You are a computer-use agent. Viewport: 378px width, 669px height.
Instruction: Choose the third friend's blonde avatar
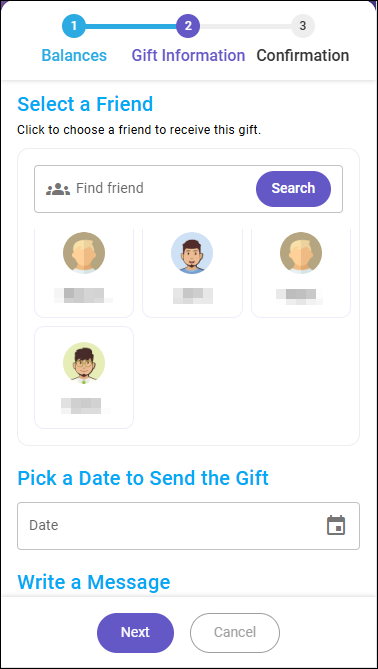301,253
